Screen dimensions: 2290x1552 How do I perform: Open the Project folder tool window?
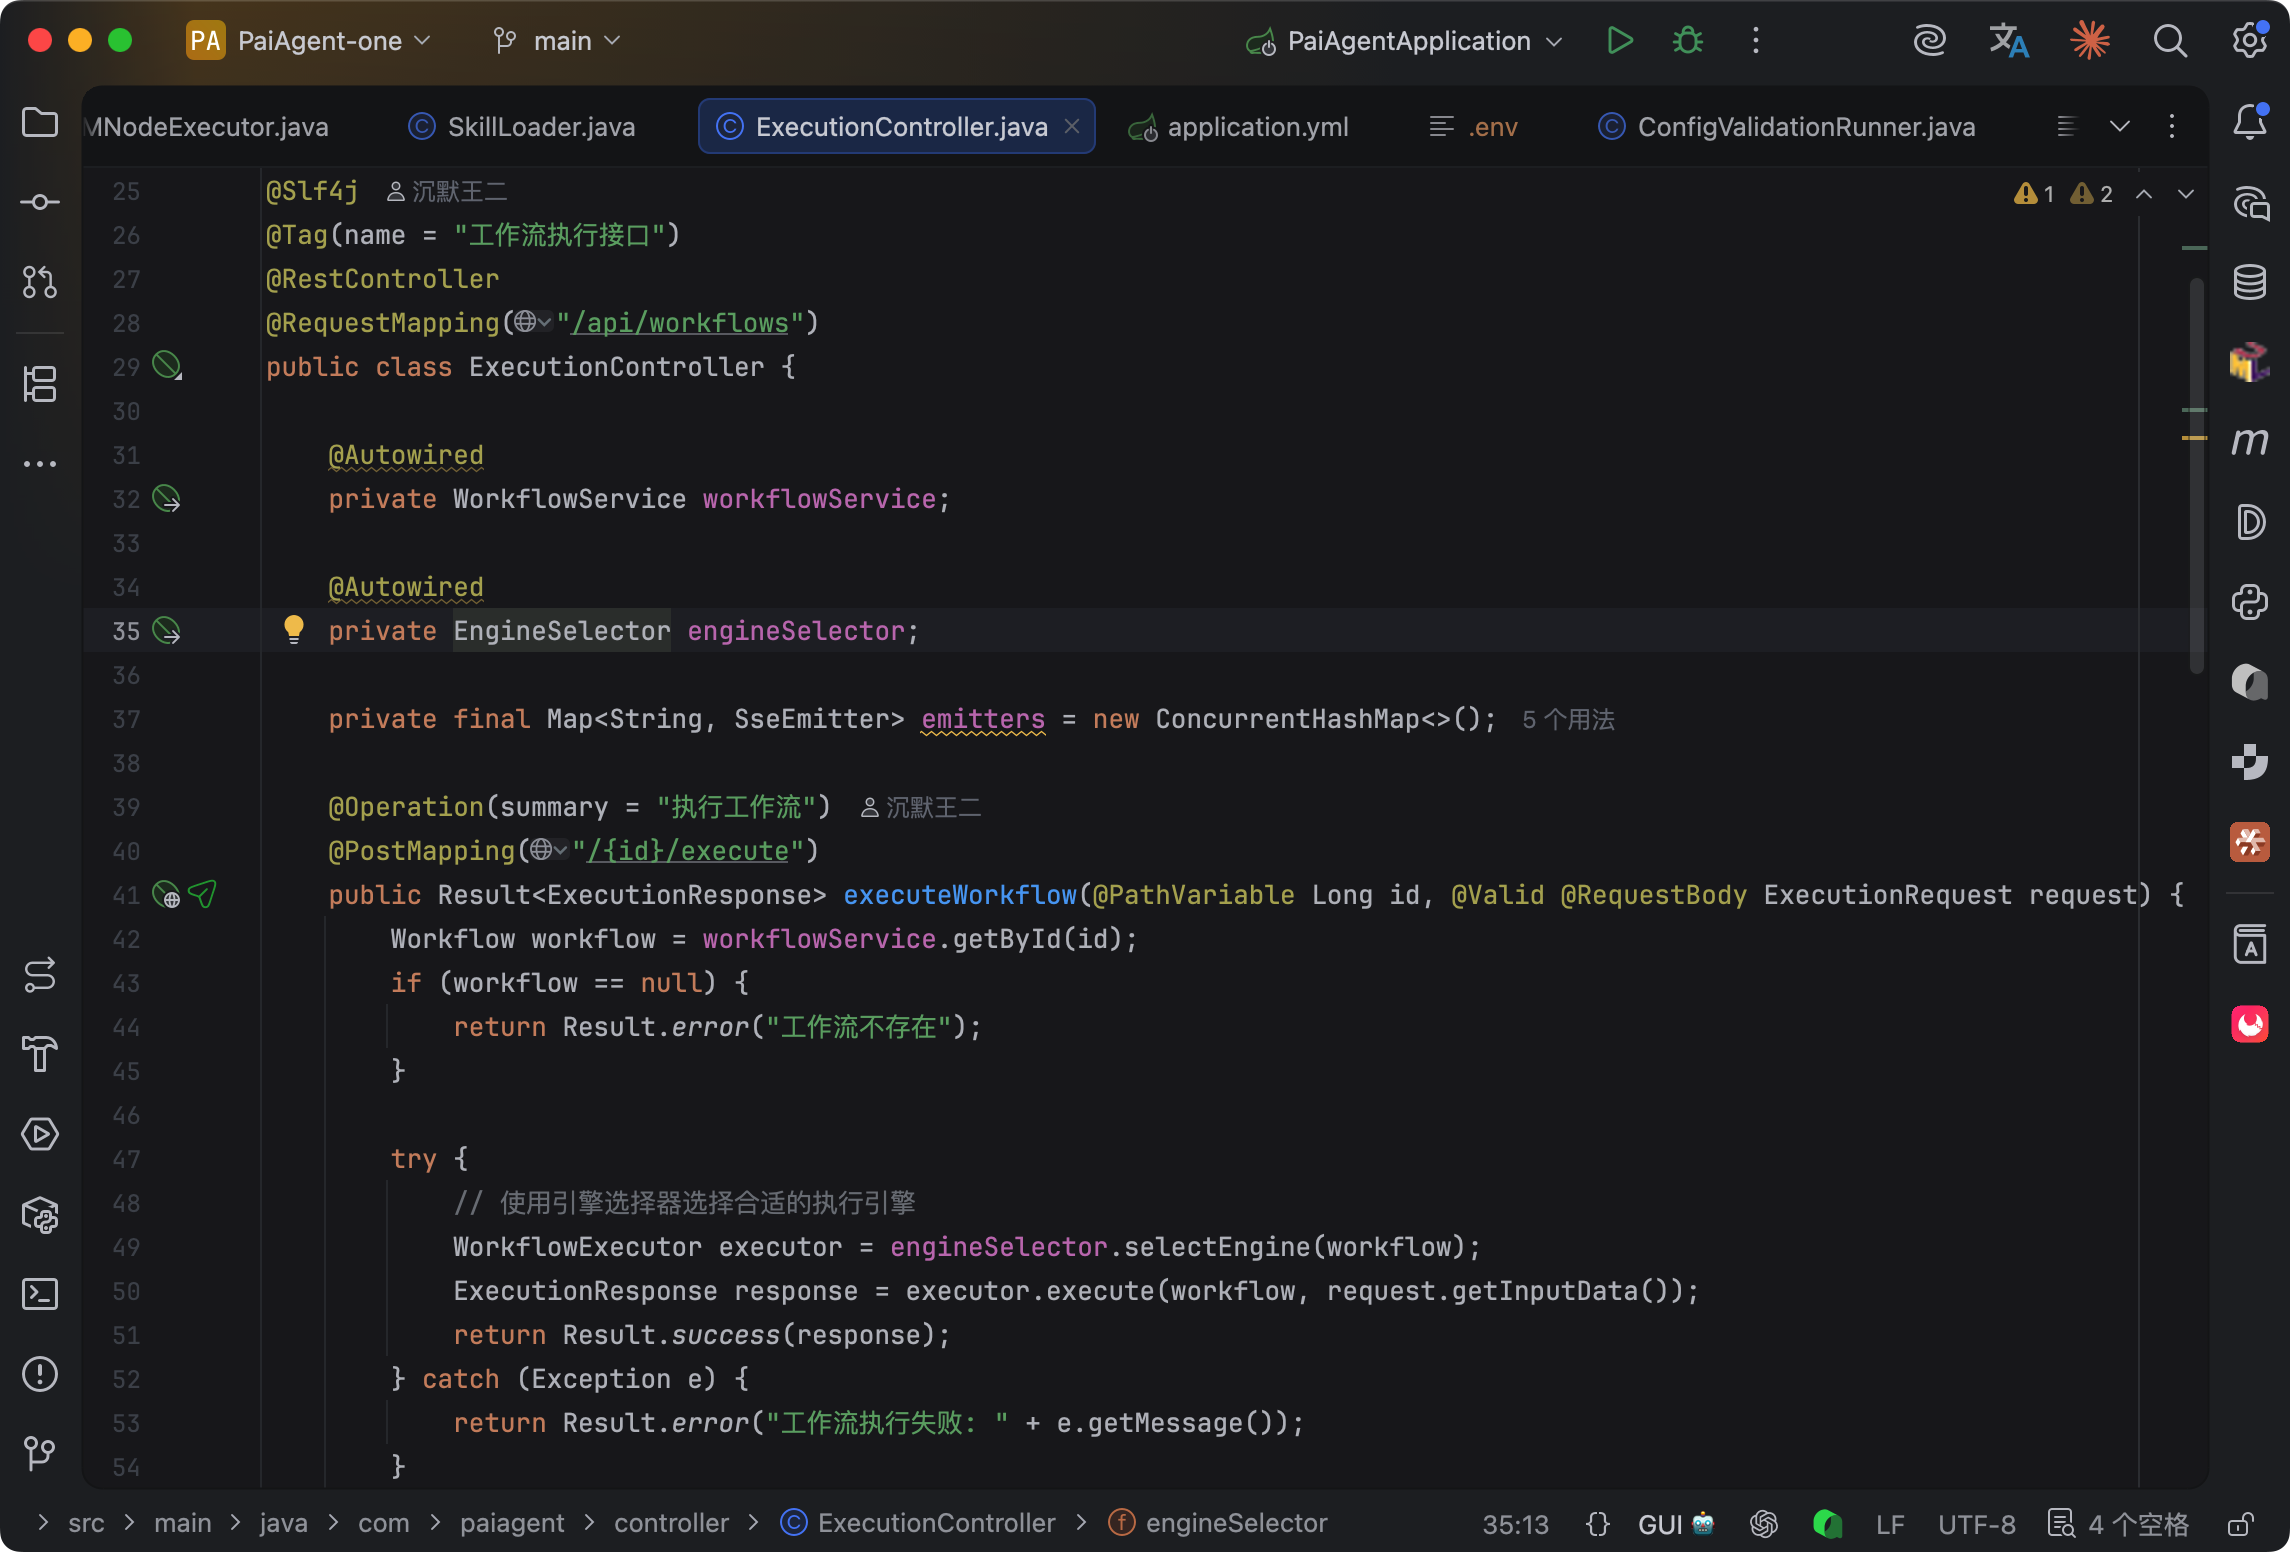pos(40,123)
